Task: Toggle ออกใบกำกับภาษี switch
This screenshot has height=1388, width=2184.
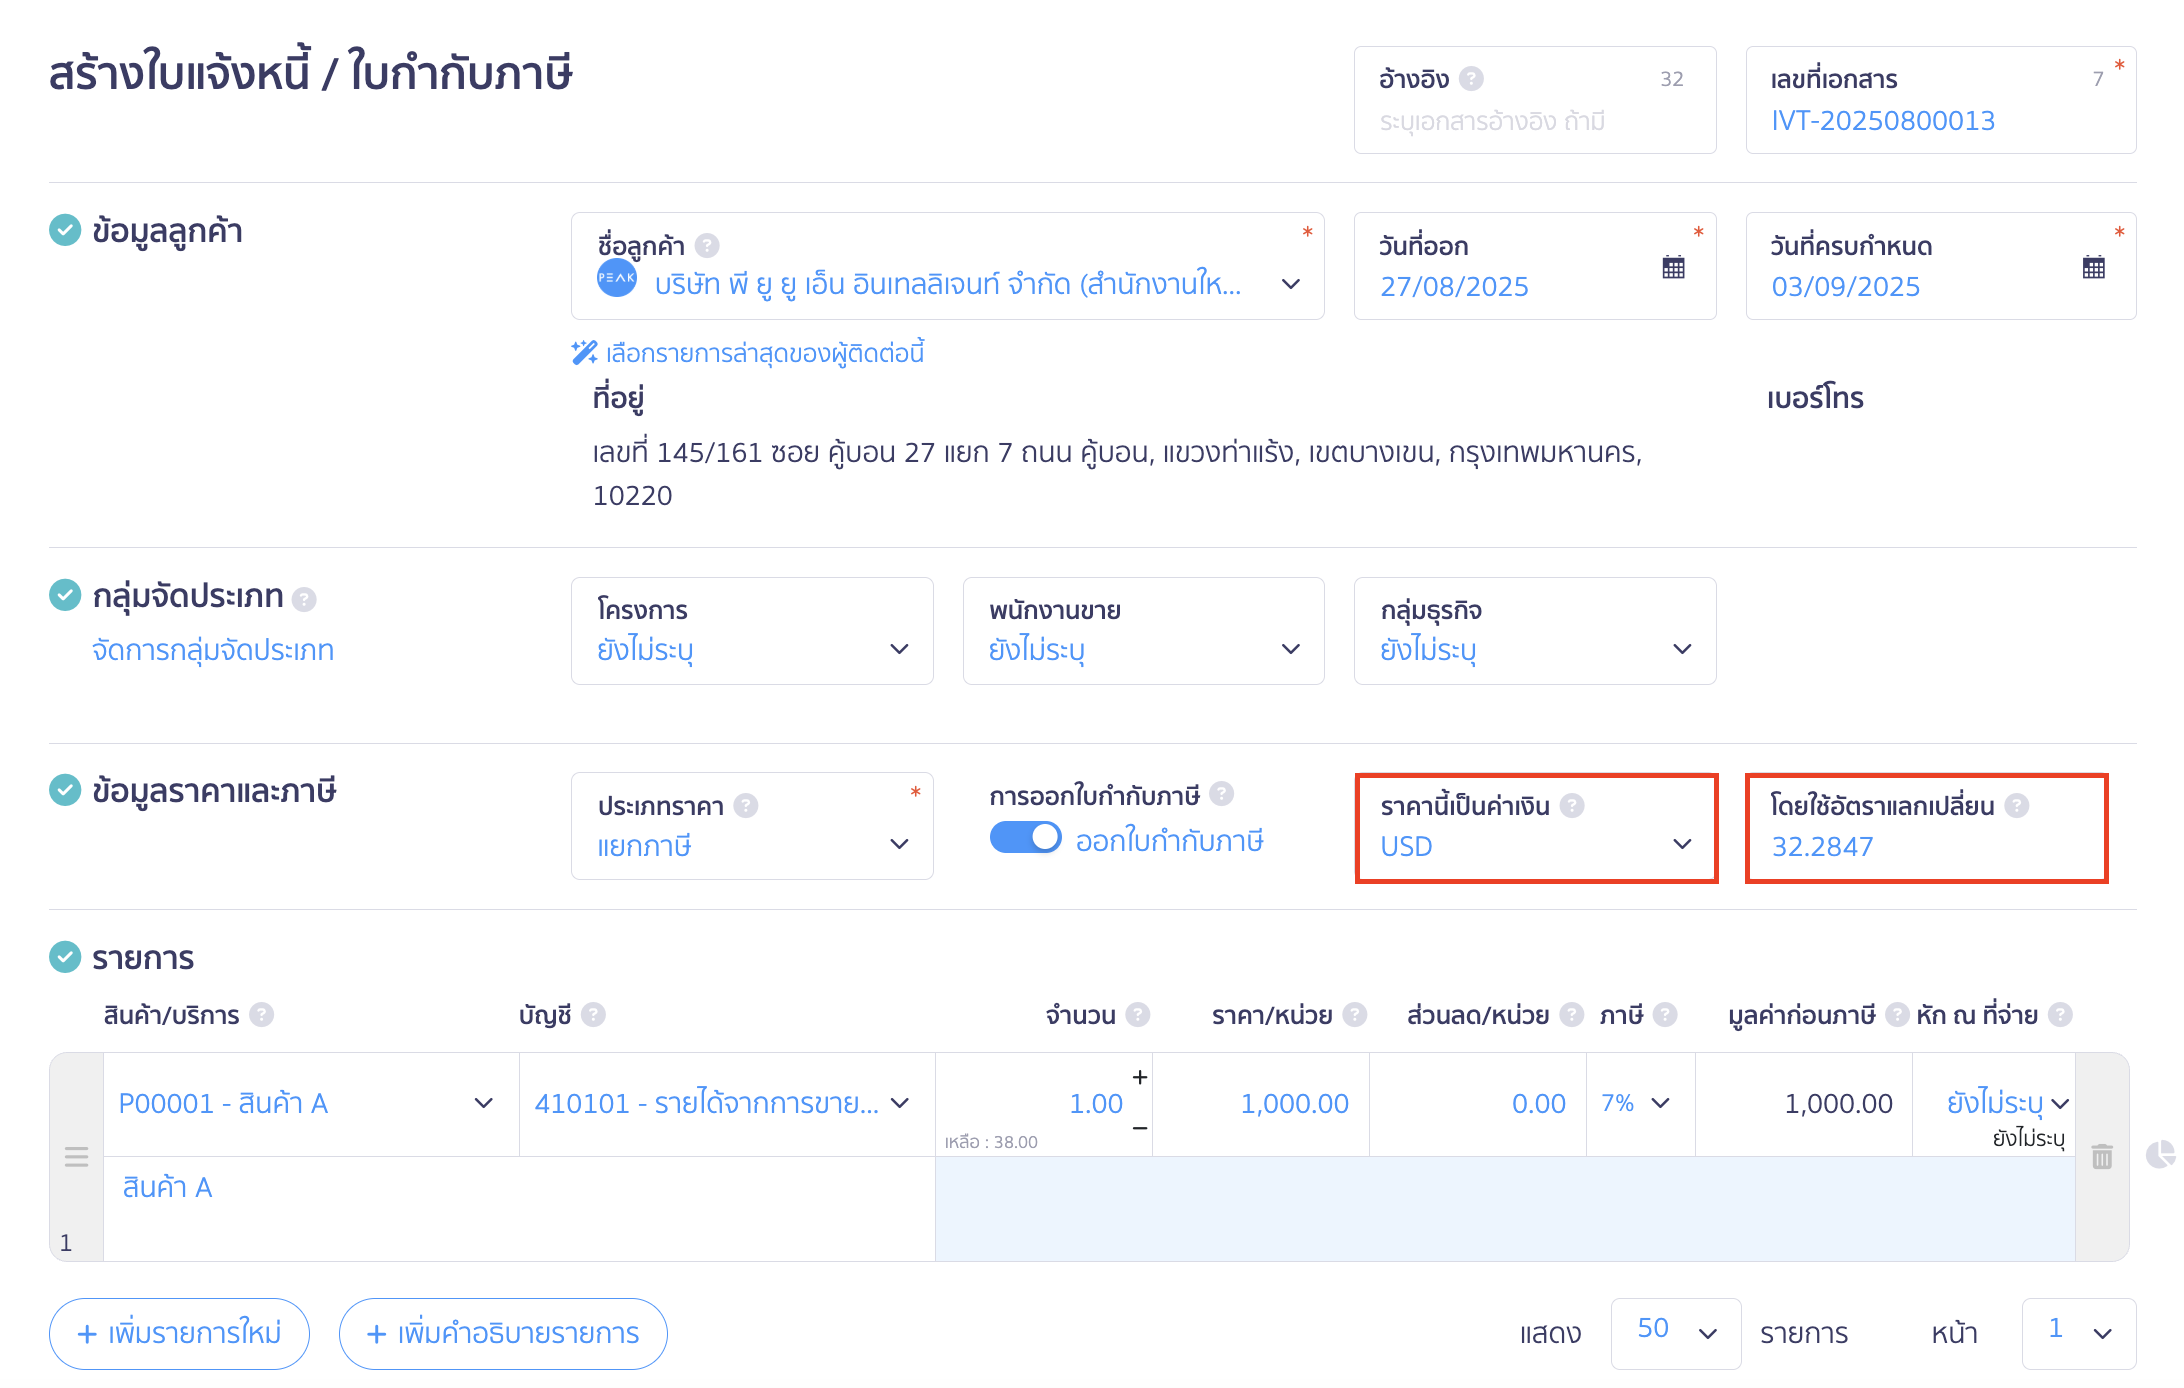Action: [1025, 838]
